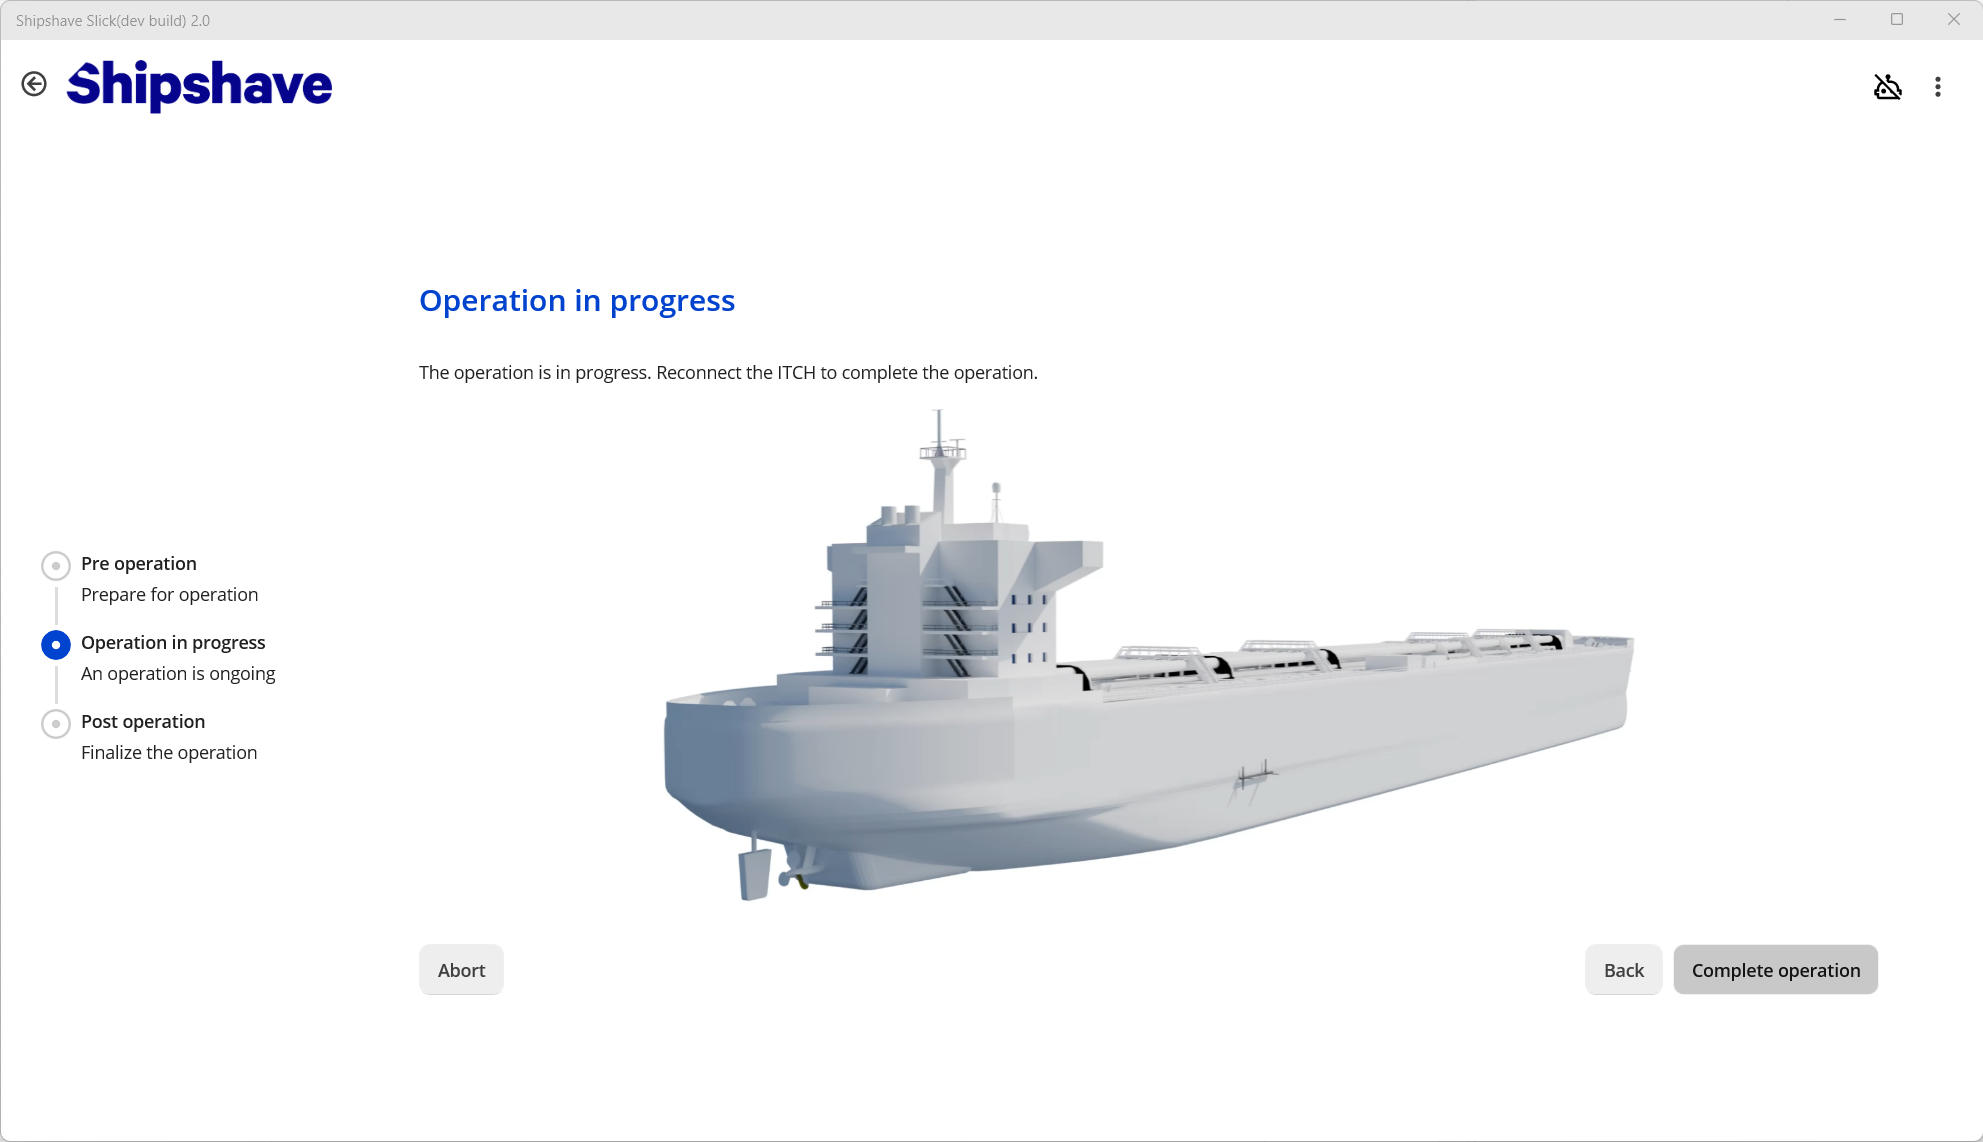Click the Shipshave logo
The height and width of the screenshot is (1142, 1983).
click(x=199, y=85)
